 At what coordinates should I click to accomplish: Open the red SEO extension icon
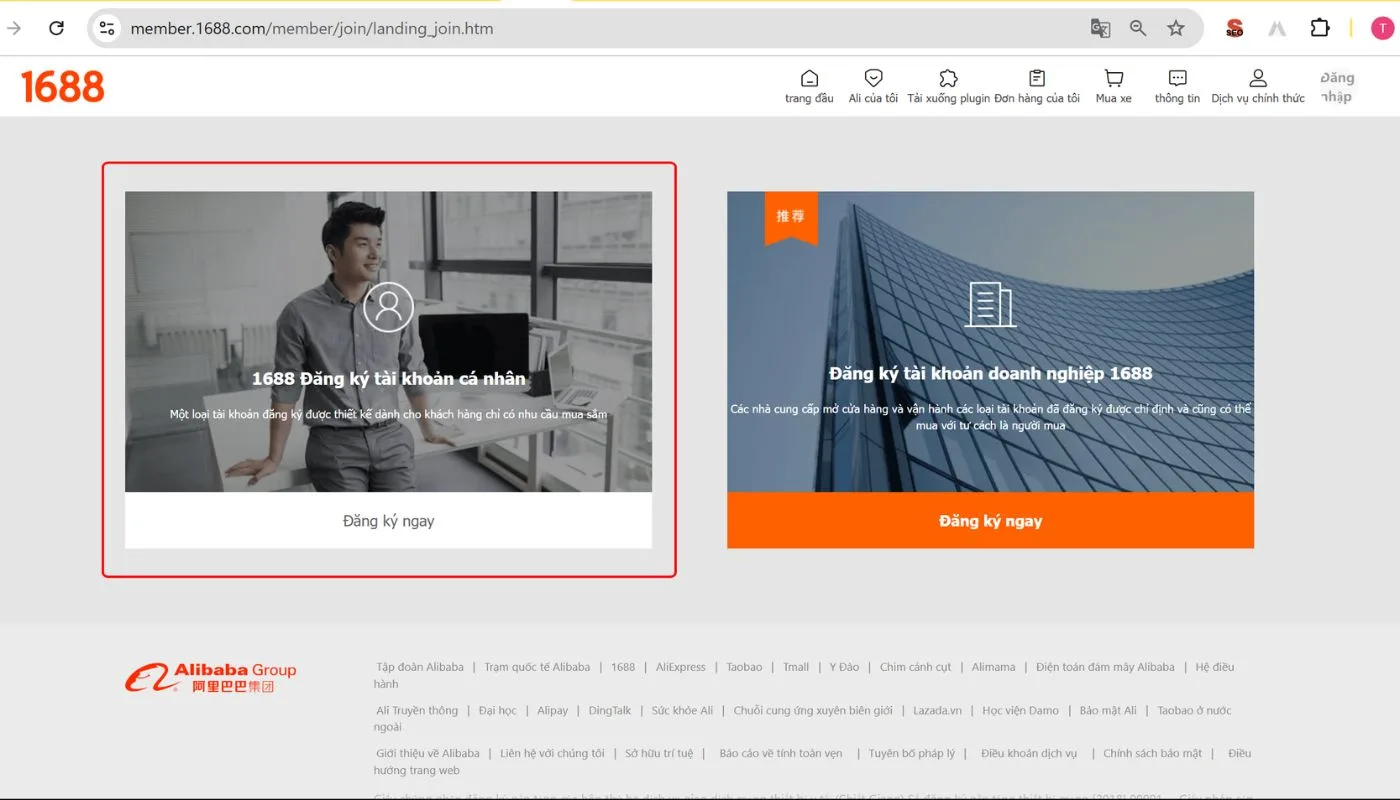pos(1235,28)
